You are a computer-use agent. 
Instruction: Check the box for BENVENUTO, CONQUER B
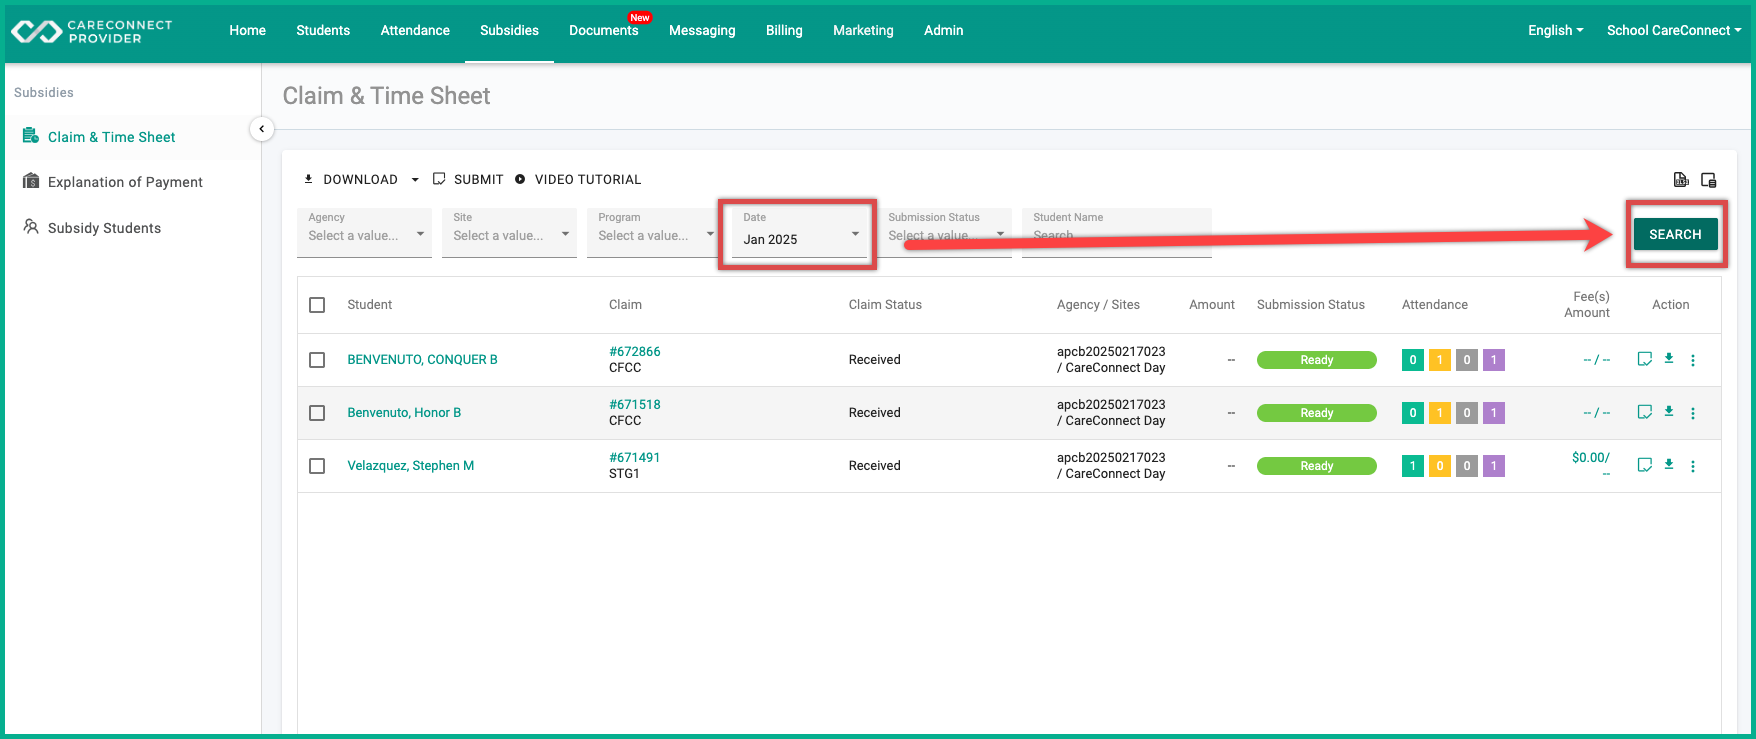coord(317,360)
